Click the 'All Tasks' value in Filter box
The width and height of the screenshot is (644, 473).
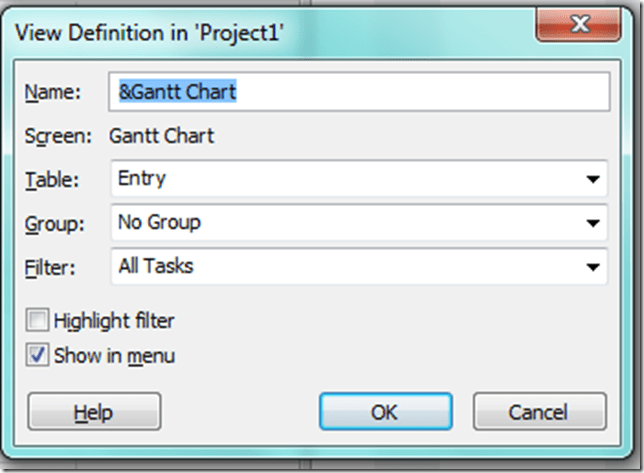pos(155,266)
